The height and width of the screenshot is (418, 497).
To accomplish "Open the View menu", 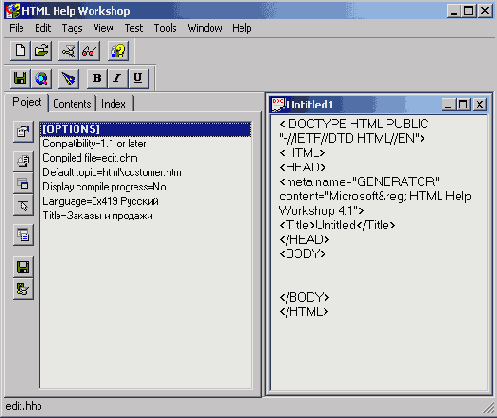I will tap(103, 28).
